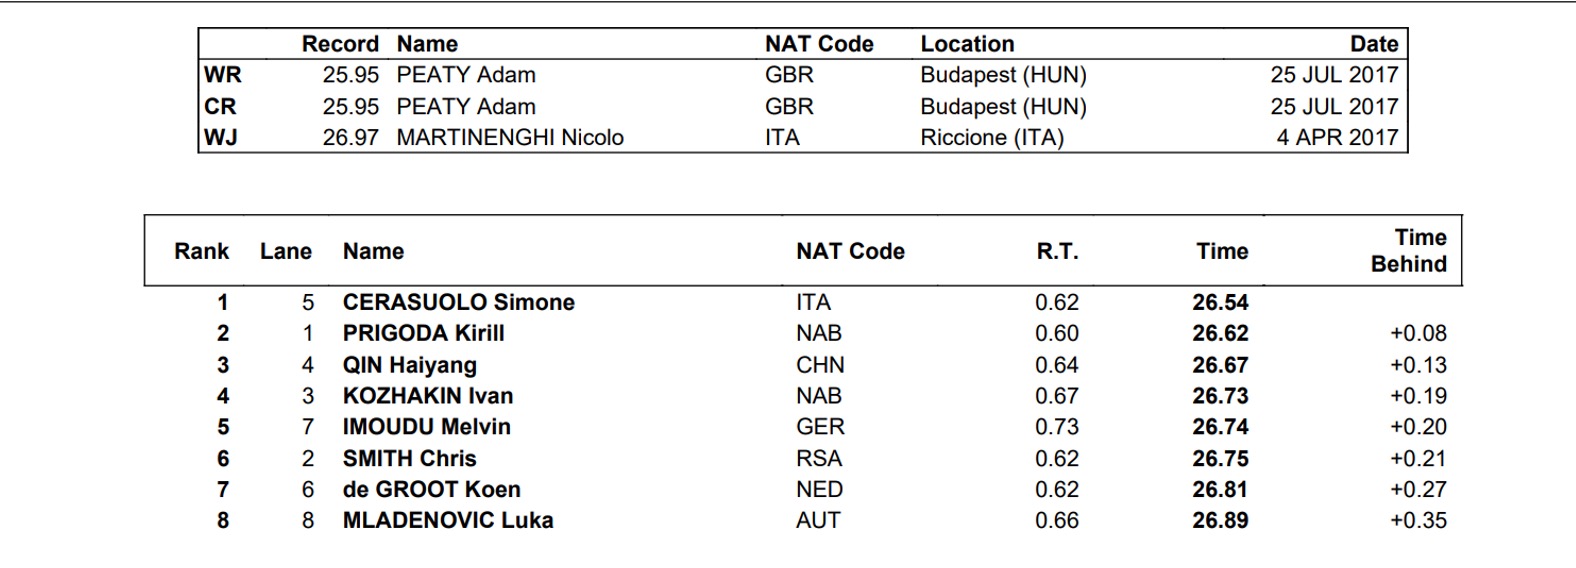Click de GROOT Koen's name

pyautogui.click(x=431, y=489)
